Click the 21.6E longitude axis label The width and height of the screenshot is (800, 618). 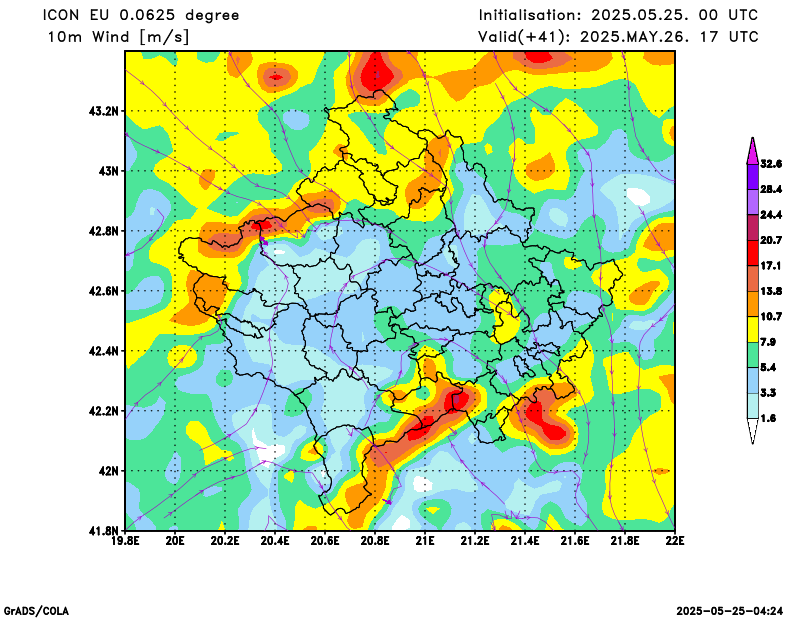[x=576, y=540]
